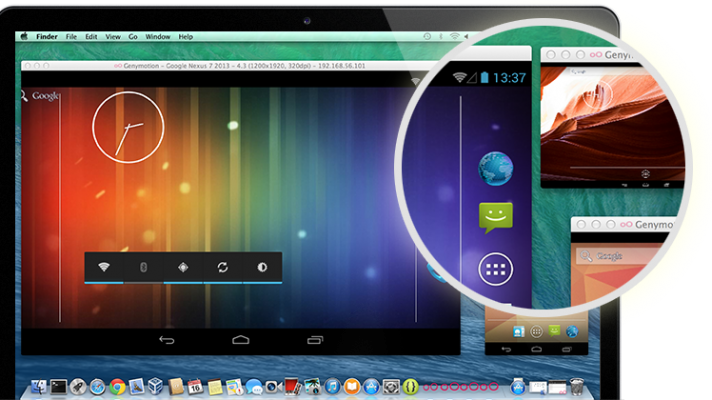
Task: Open iPhoto from the dock
Action: [x=312, y=387]
